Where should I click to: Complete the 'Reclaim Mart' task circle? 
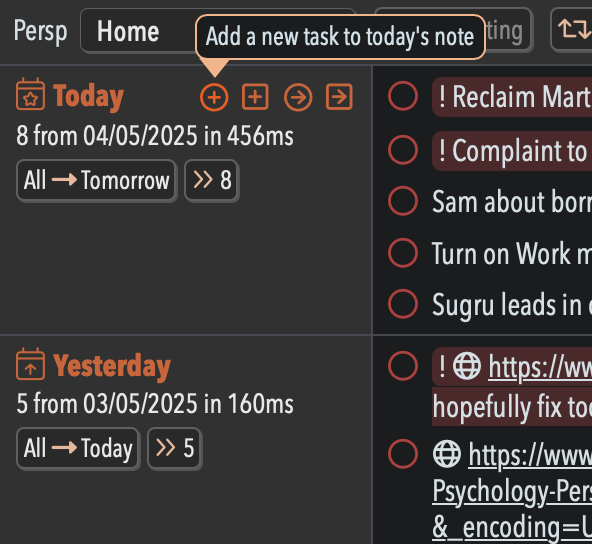403,96
